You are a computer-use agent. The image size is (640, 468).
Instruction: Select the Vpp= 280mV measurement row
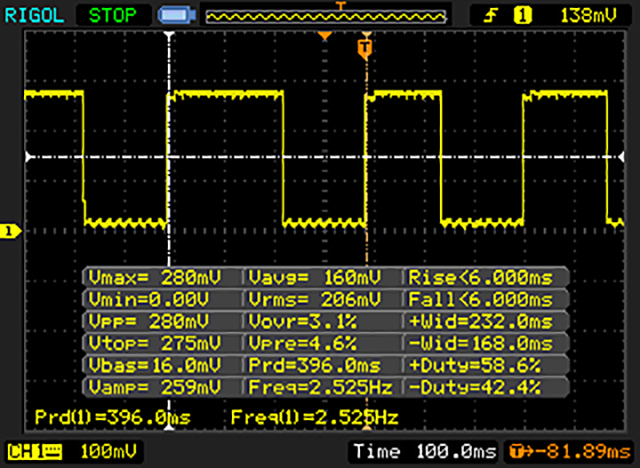pos(161,321)
